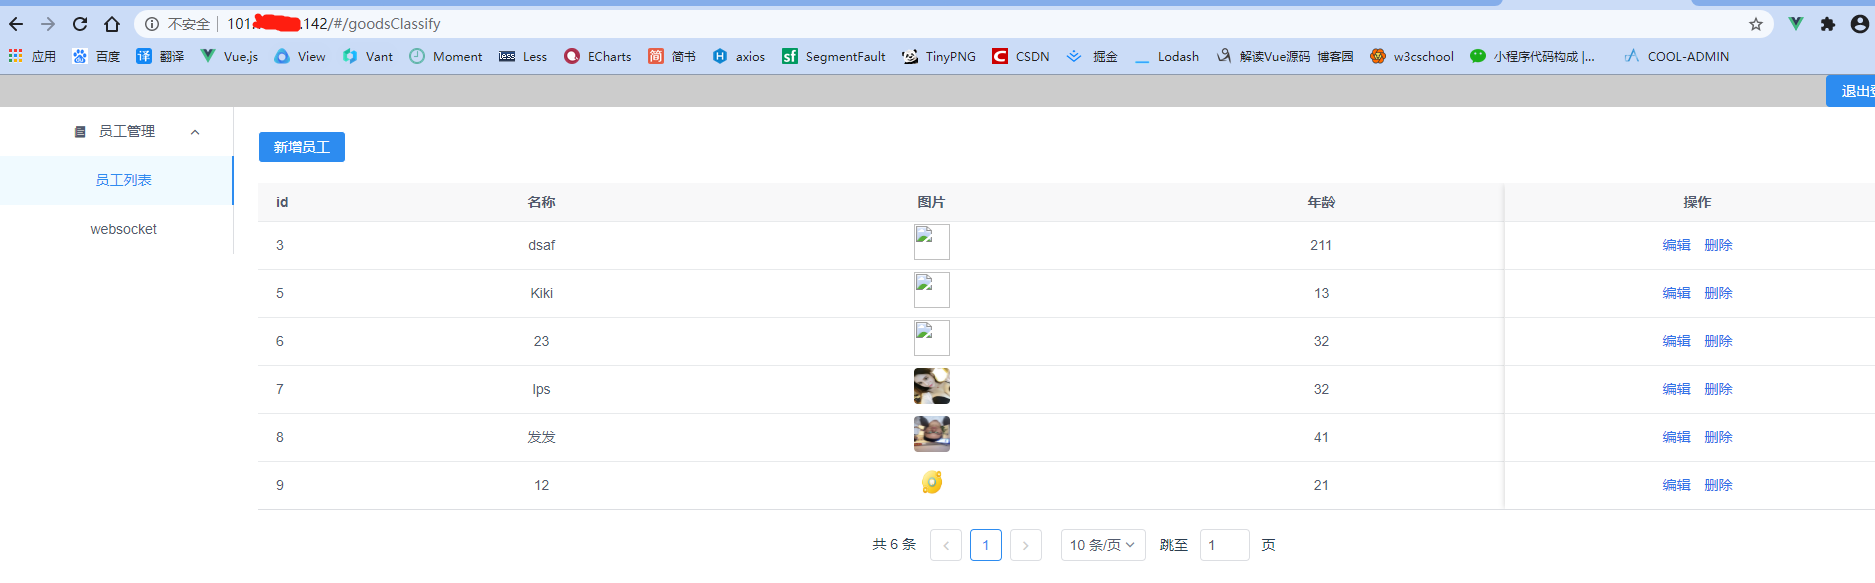Open the 应用 apps bookmark
This screenshot has height=583, width=1875.
[32, 56]
